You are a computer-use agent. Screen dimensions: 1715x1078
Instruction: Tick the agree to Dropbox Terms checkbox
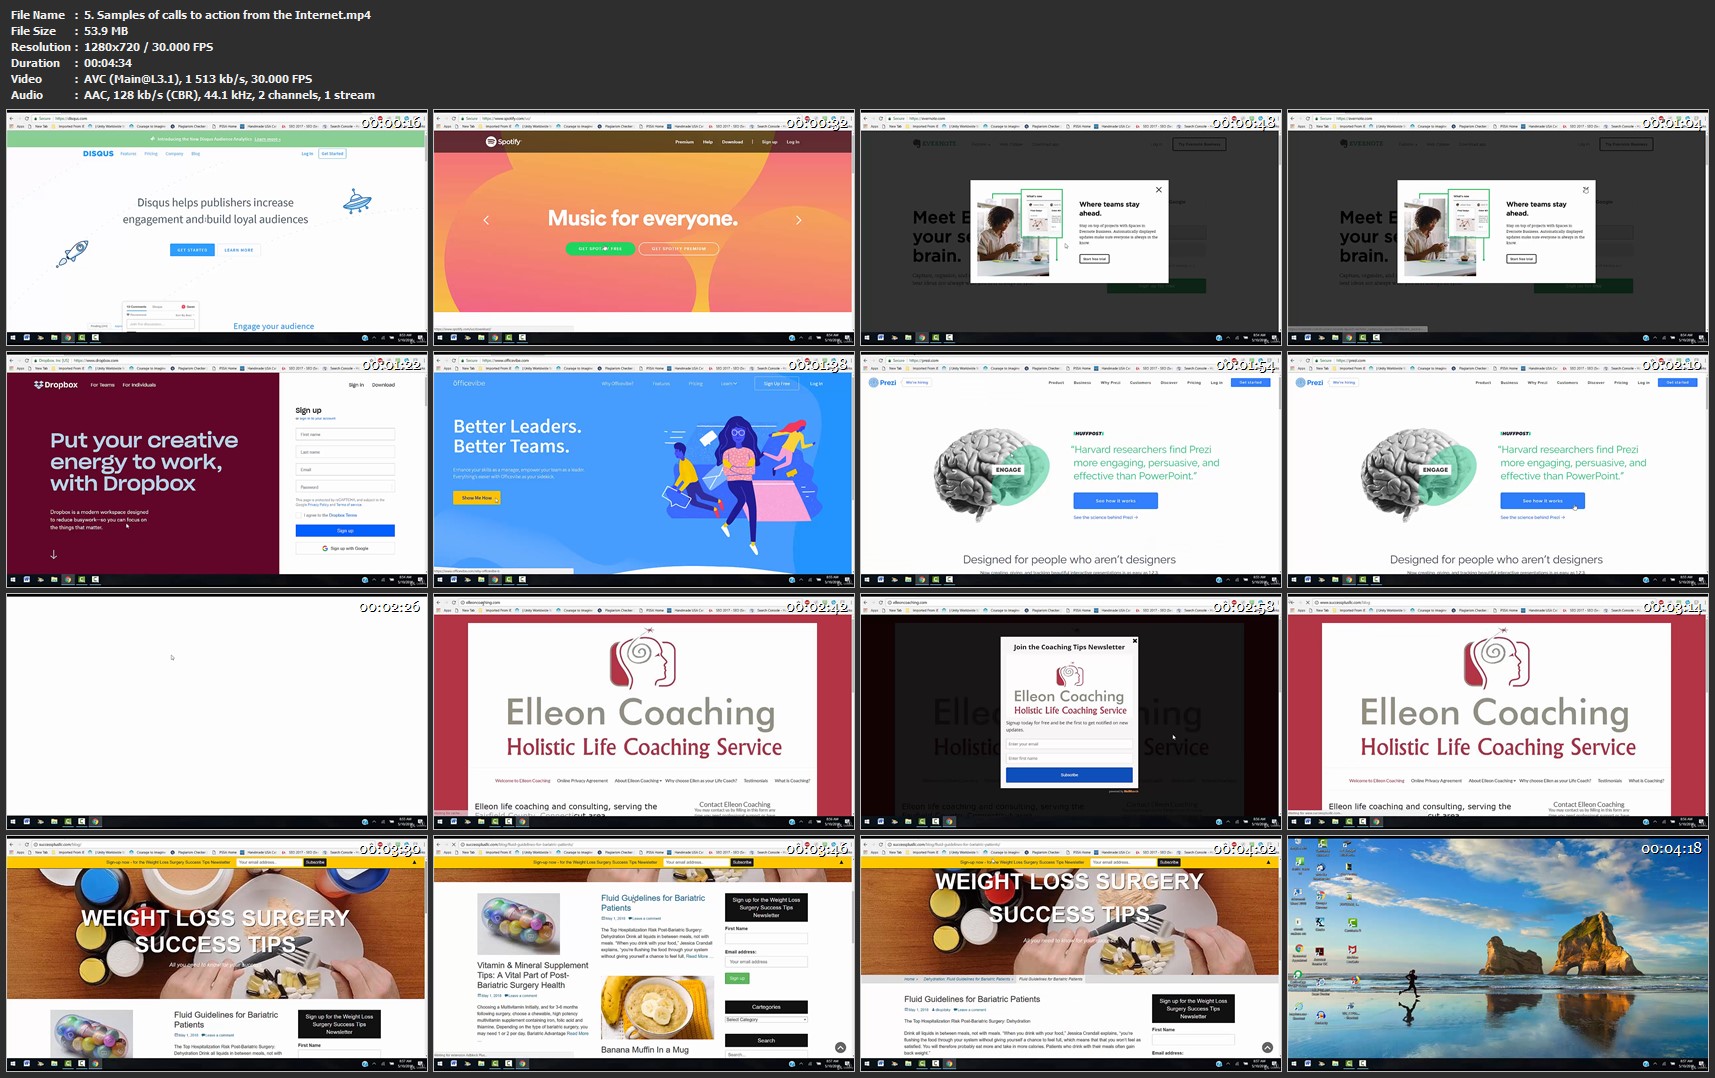coord(299,515)
